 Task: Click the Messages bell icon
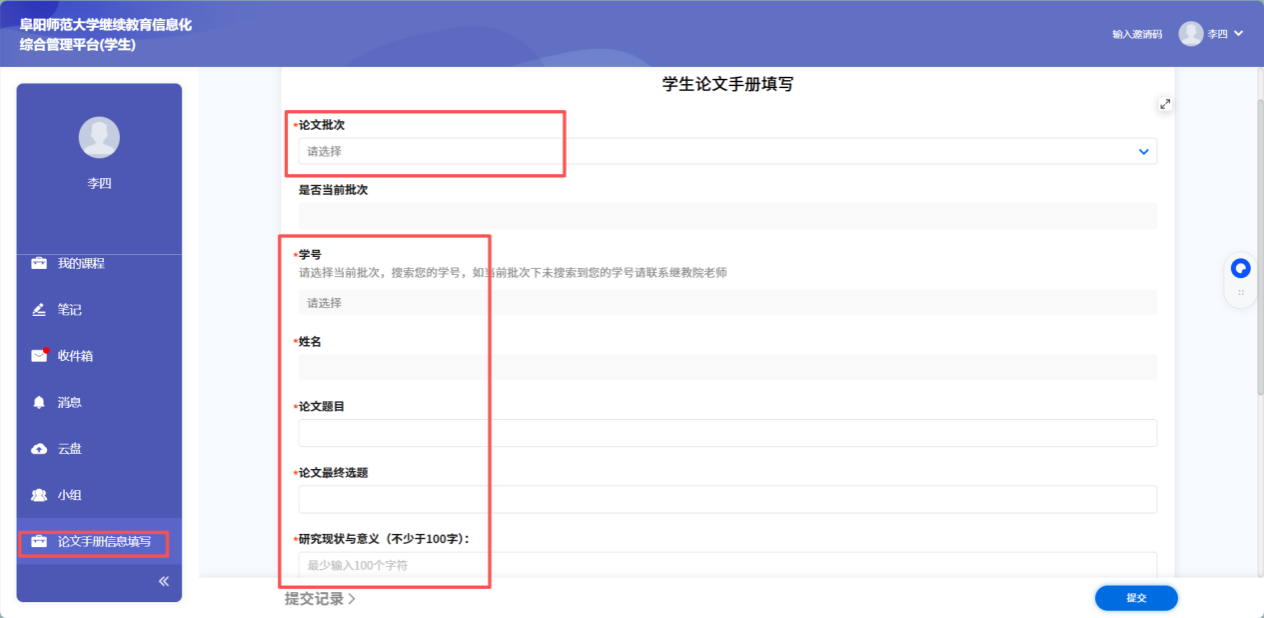39,402
